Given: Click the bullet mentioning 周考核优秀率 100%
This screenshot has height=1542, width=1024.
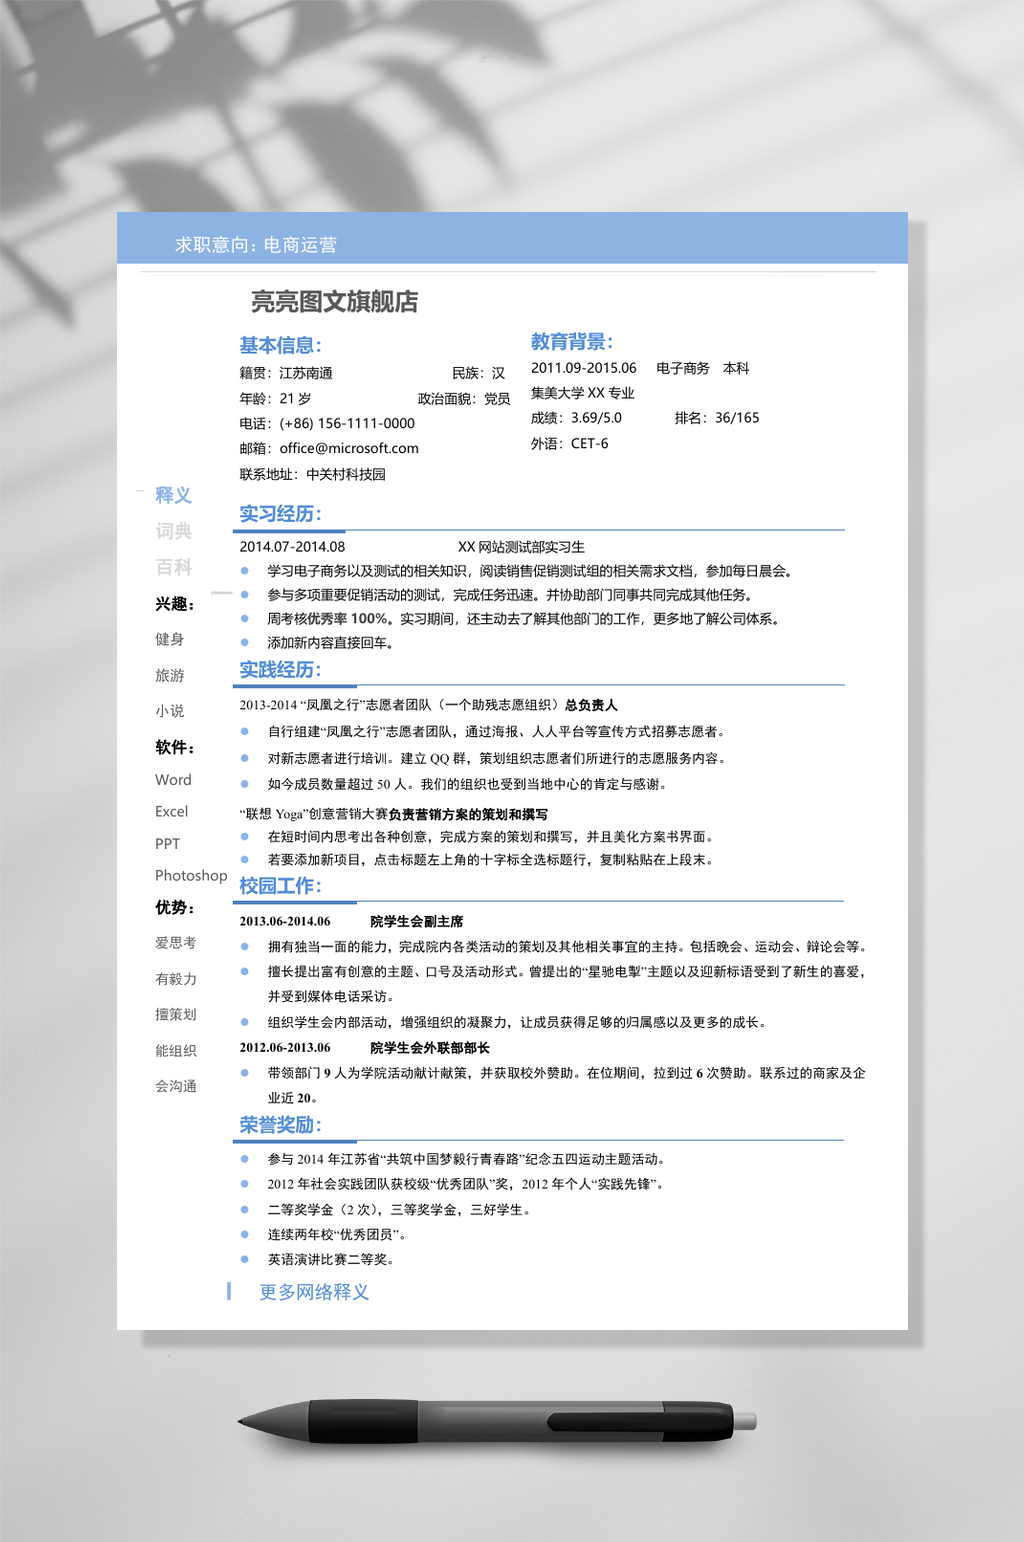Looking at the screenshot, I should point(523,619).
